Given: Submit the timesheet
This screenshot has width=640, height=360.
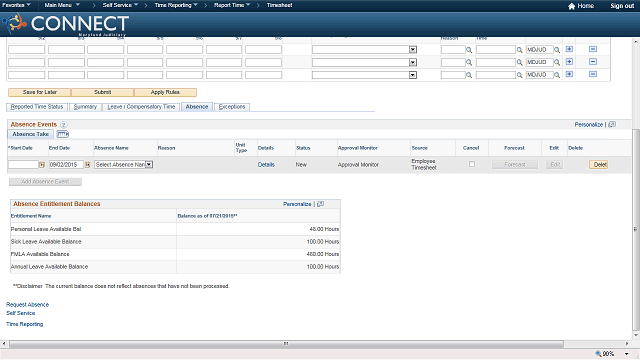Looking at the screenshot, I should pos(102,92).
